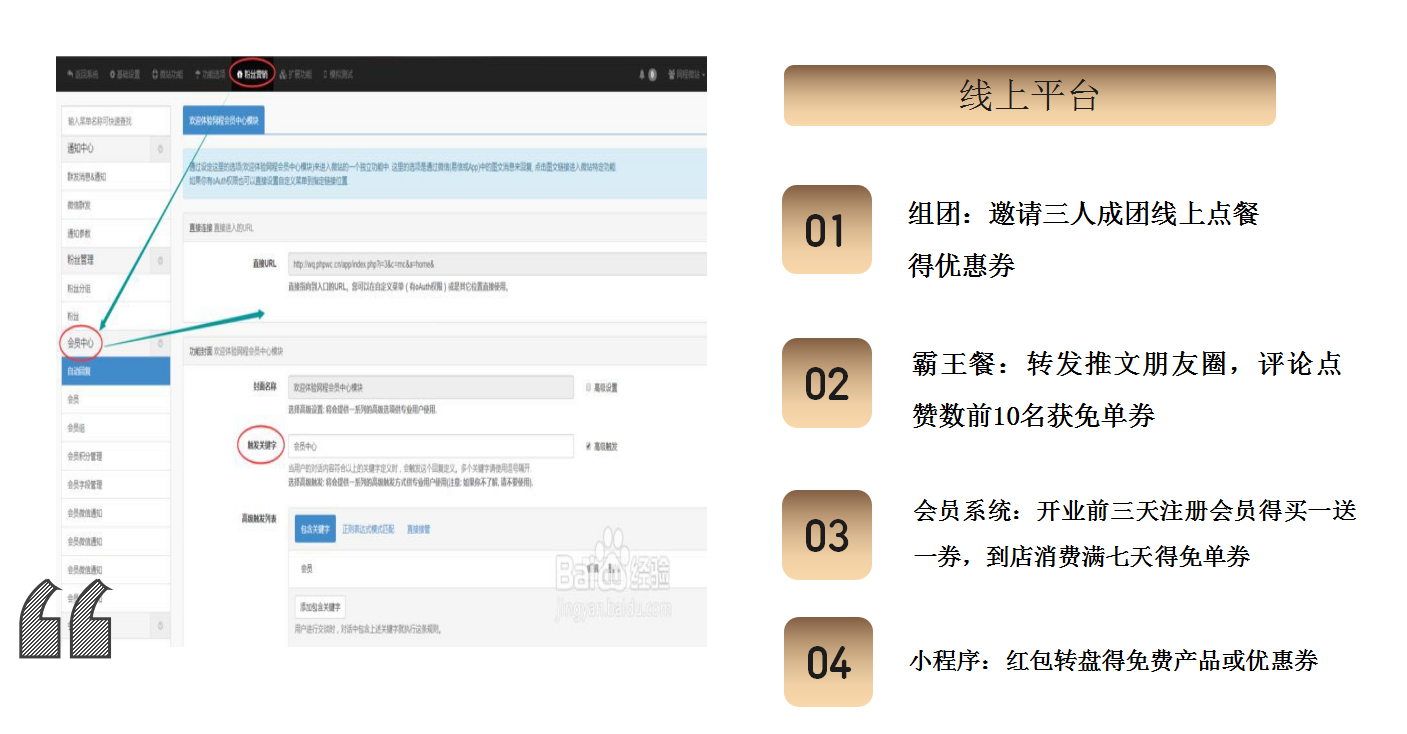Select the 包含关键字 tab

315,529
